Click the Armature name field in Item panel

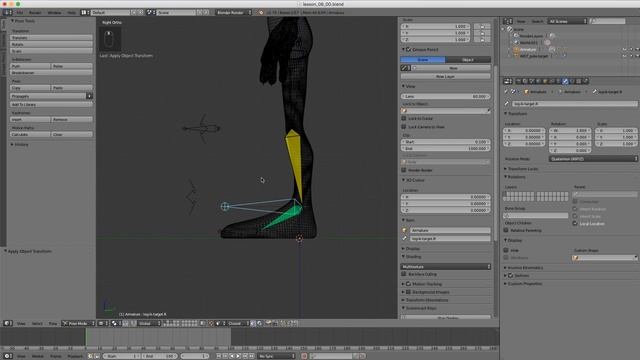[450, 230]
